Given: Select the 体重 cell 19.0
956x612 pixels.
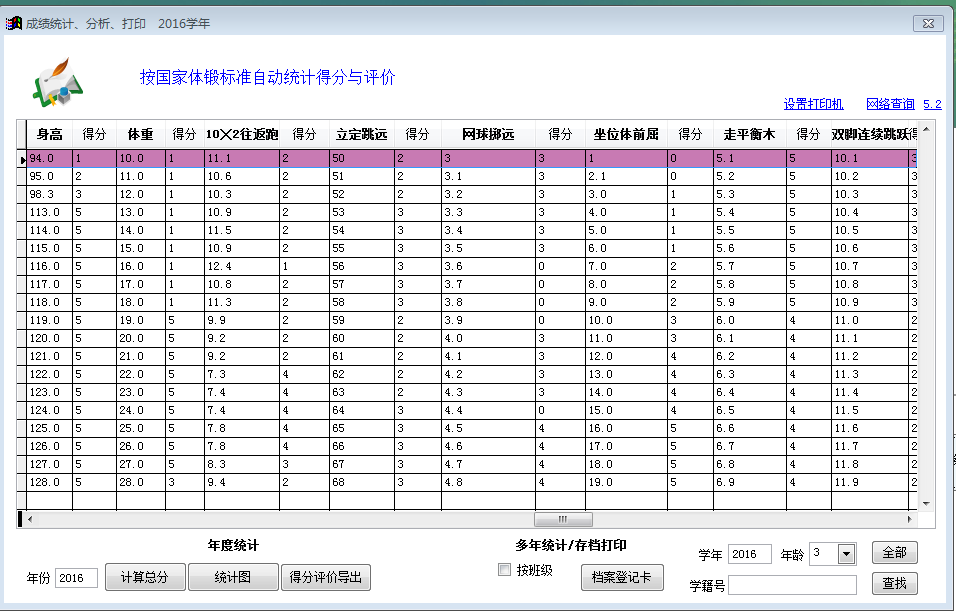Looking at the screenshot, I should pos(141,321).
